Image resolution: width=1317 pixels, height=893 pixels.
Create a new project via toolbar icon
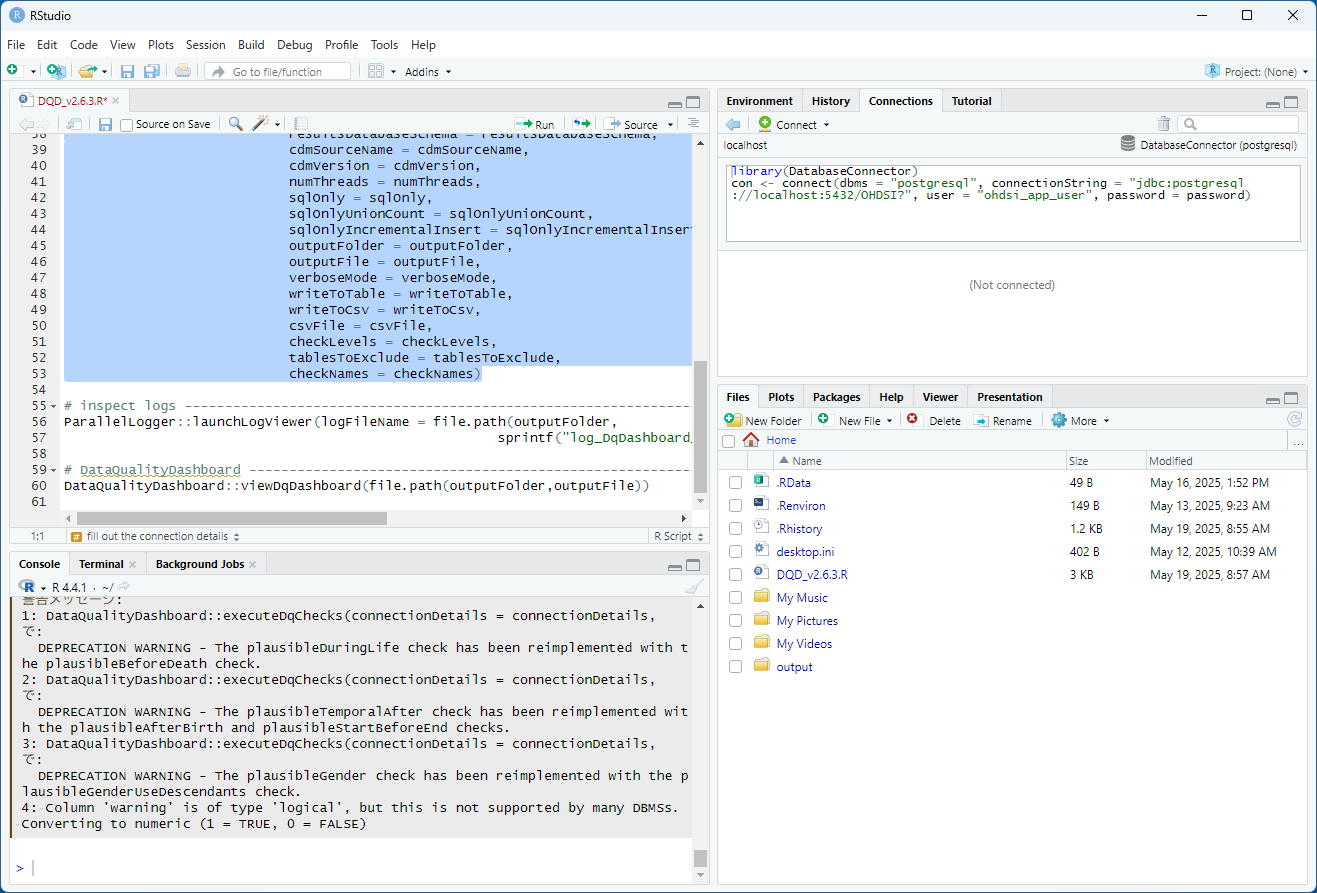(57, 71)
